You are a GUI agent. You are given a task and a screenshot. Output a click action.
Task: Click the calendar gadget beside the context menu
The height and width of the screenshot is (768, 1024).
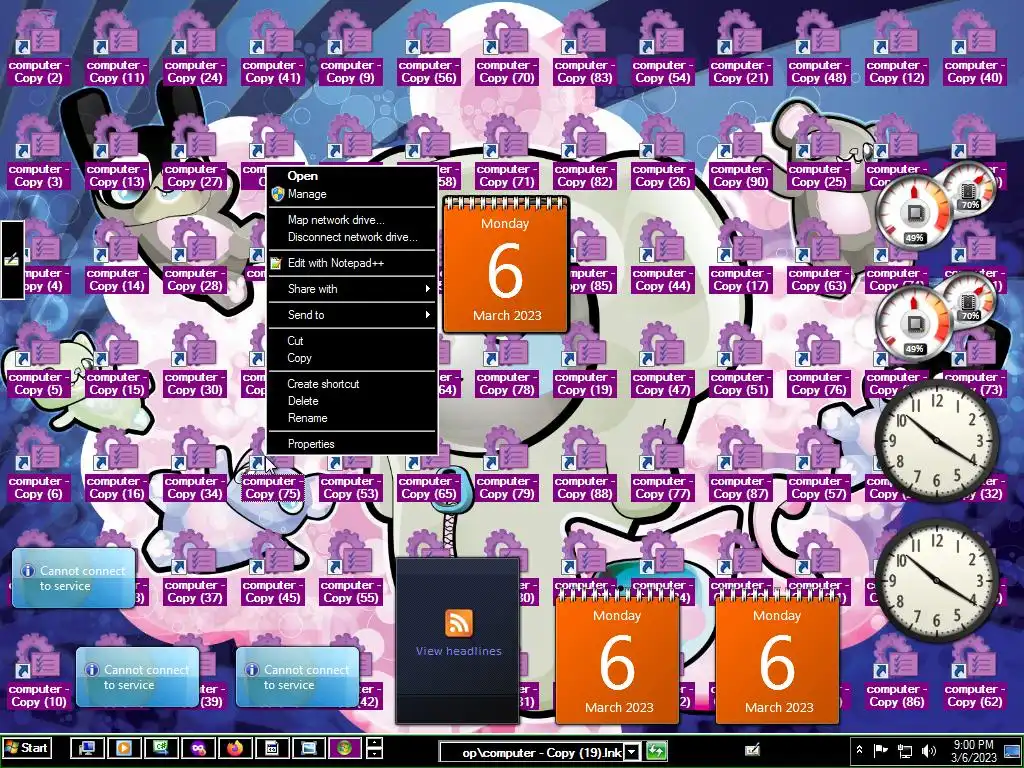pos(505,264)
